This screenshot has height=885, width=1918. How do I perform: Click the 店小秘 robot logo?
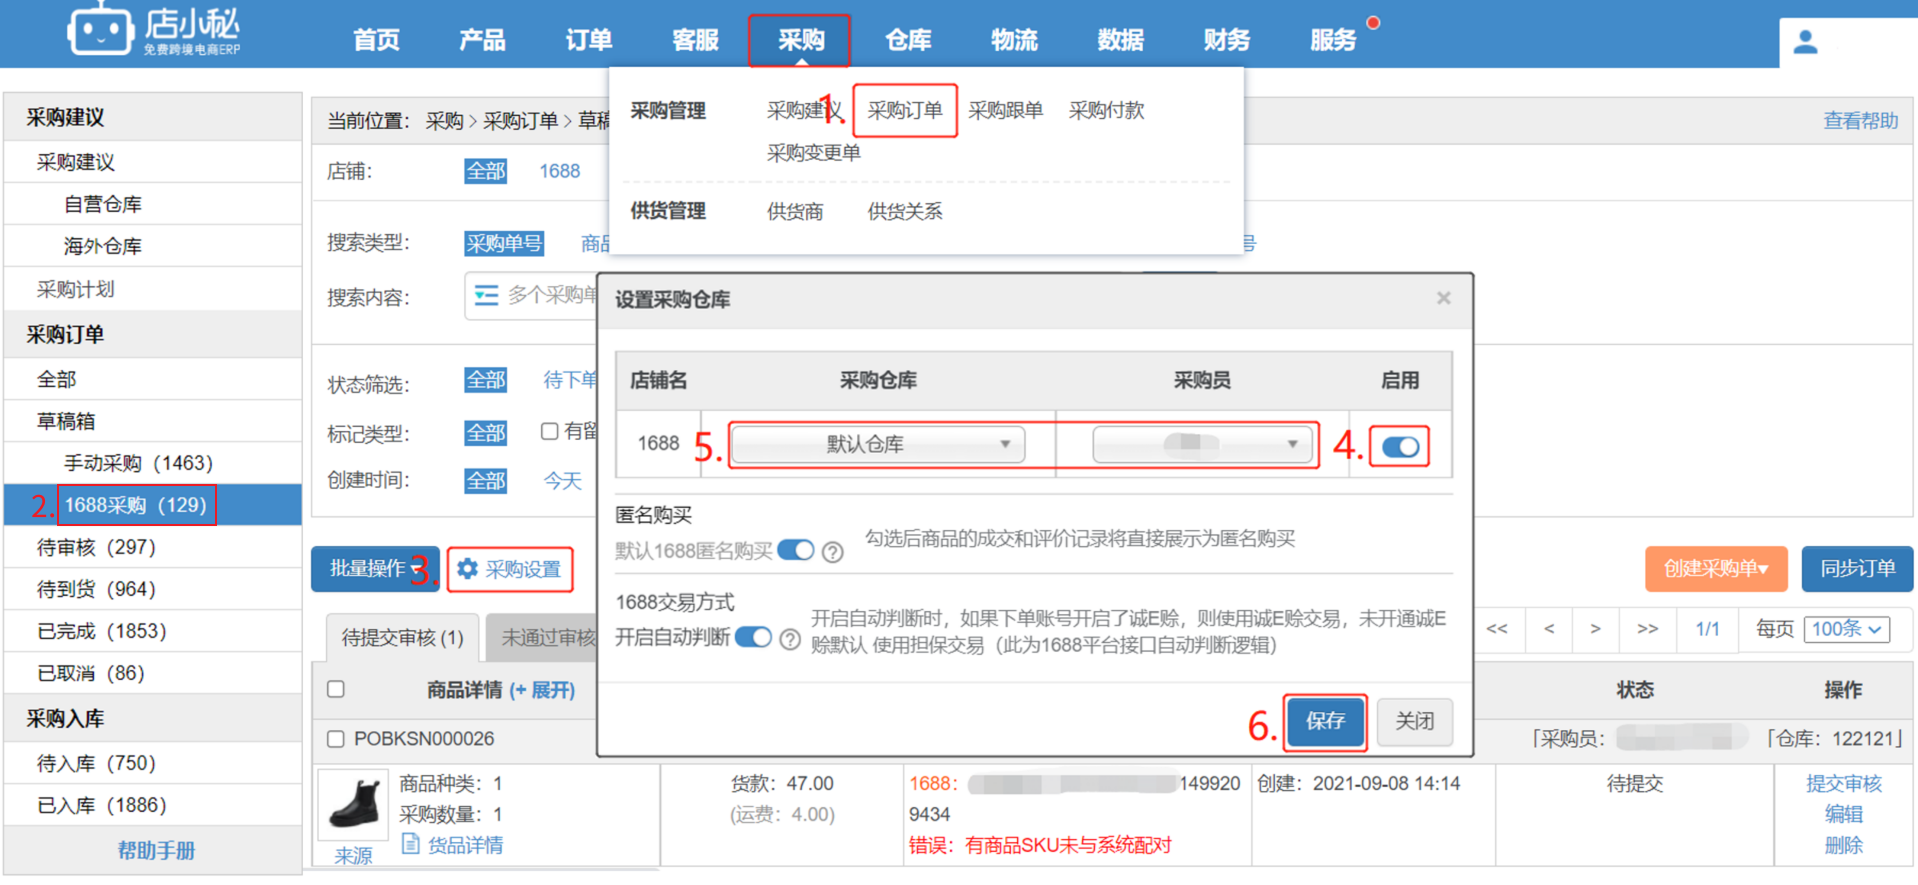click(99, 30)
